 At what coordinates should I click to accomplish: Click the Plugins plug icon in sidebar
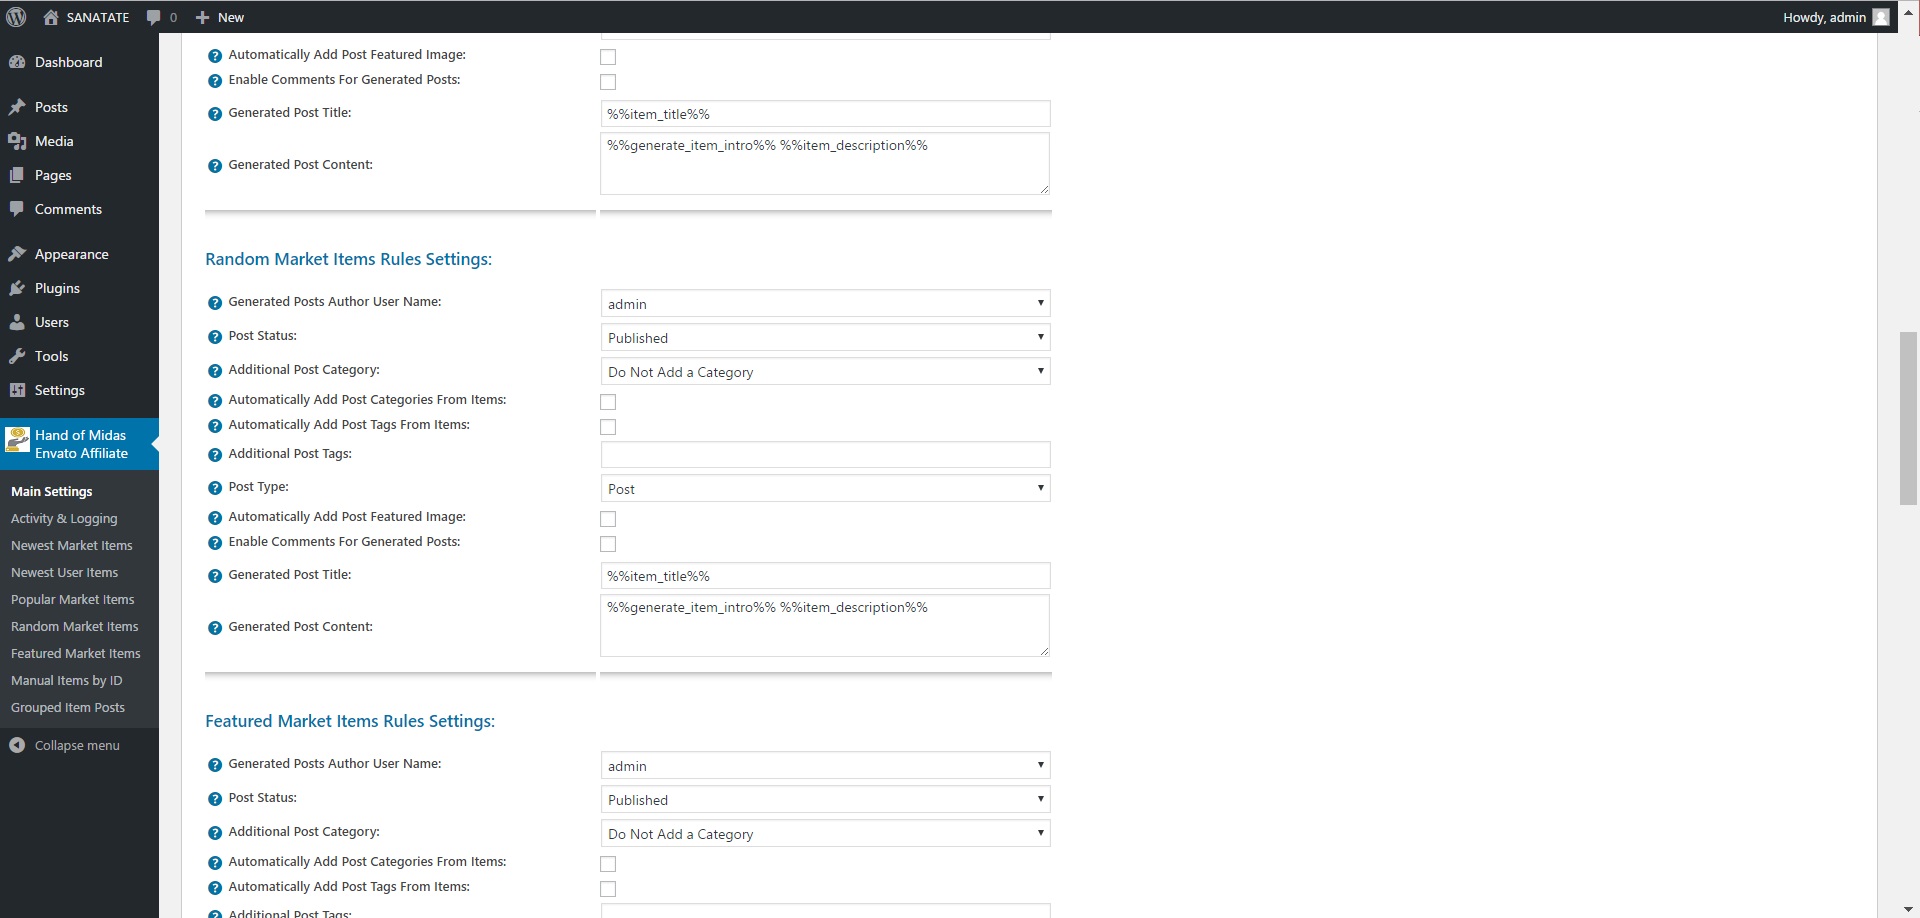coord(17,288)
